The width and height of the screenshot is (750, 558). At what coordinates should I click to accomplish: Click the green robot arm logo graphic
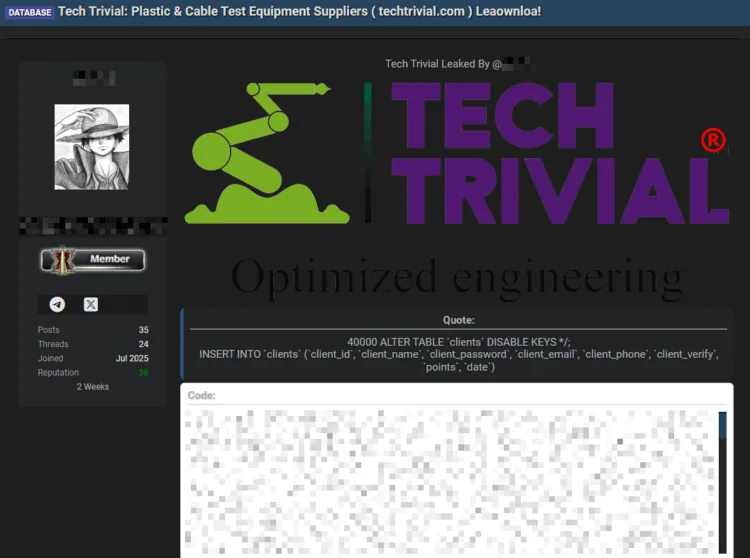[267, 153]
